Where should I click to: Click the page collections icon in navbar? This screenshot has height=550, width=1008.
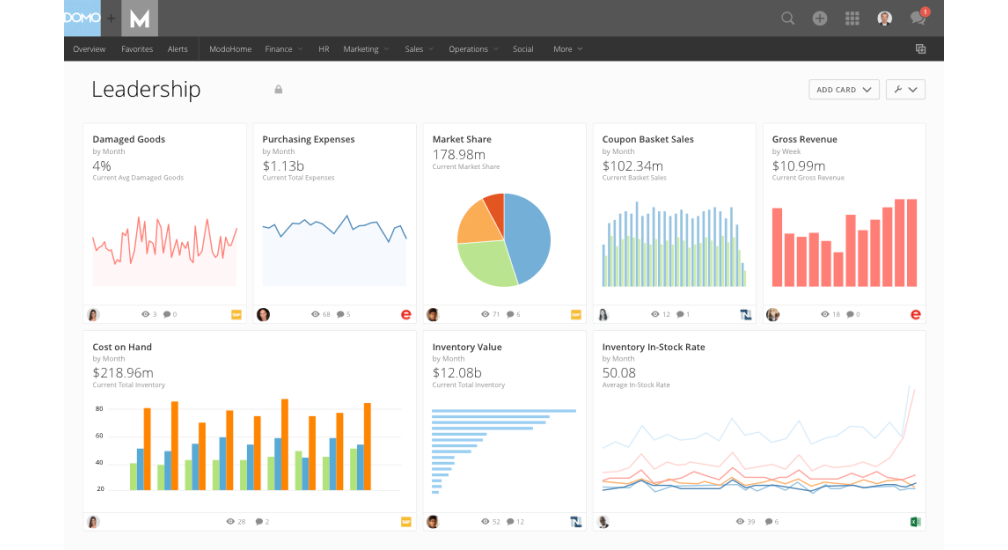(x=921, y=49)
